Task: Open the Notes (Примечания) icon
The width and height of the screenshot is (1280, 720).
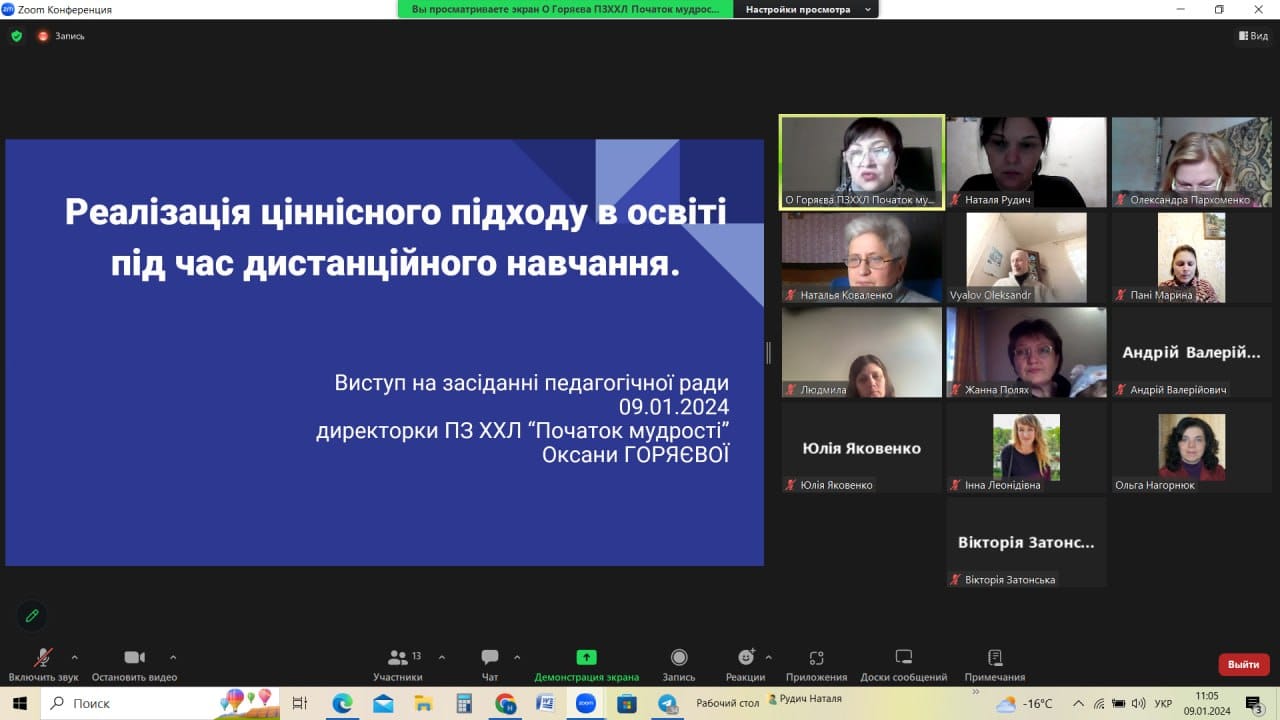Action: [x=994, y=658]
